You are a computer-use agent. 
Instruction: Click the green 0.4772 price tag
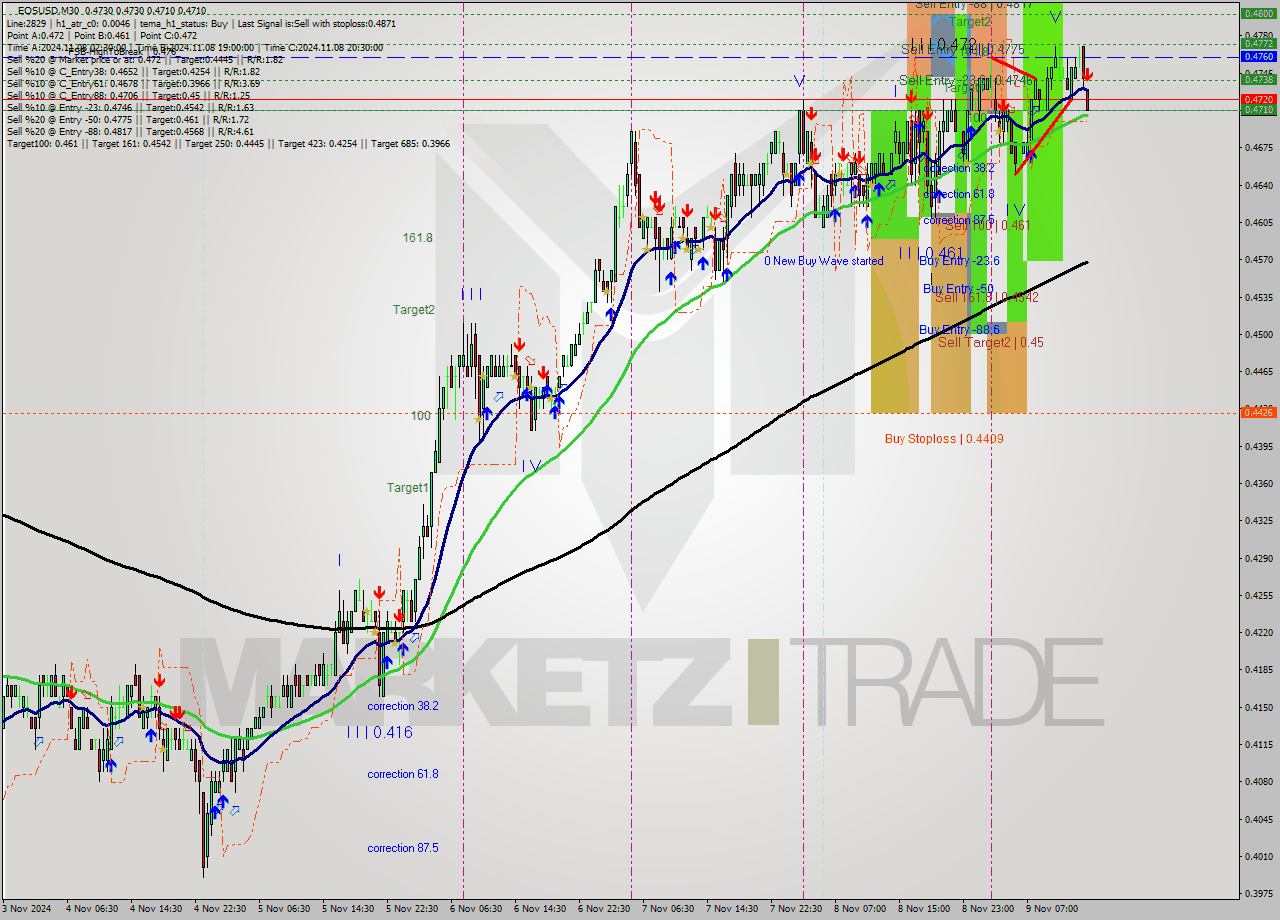1257,43
